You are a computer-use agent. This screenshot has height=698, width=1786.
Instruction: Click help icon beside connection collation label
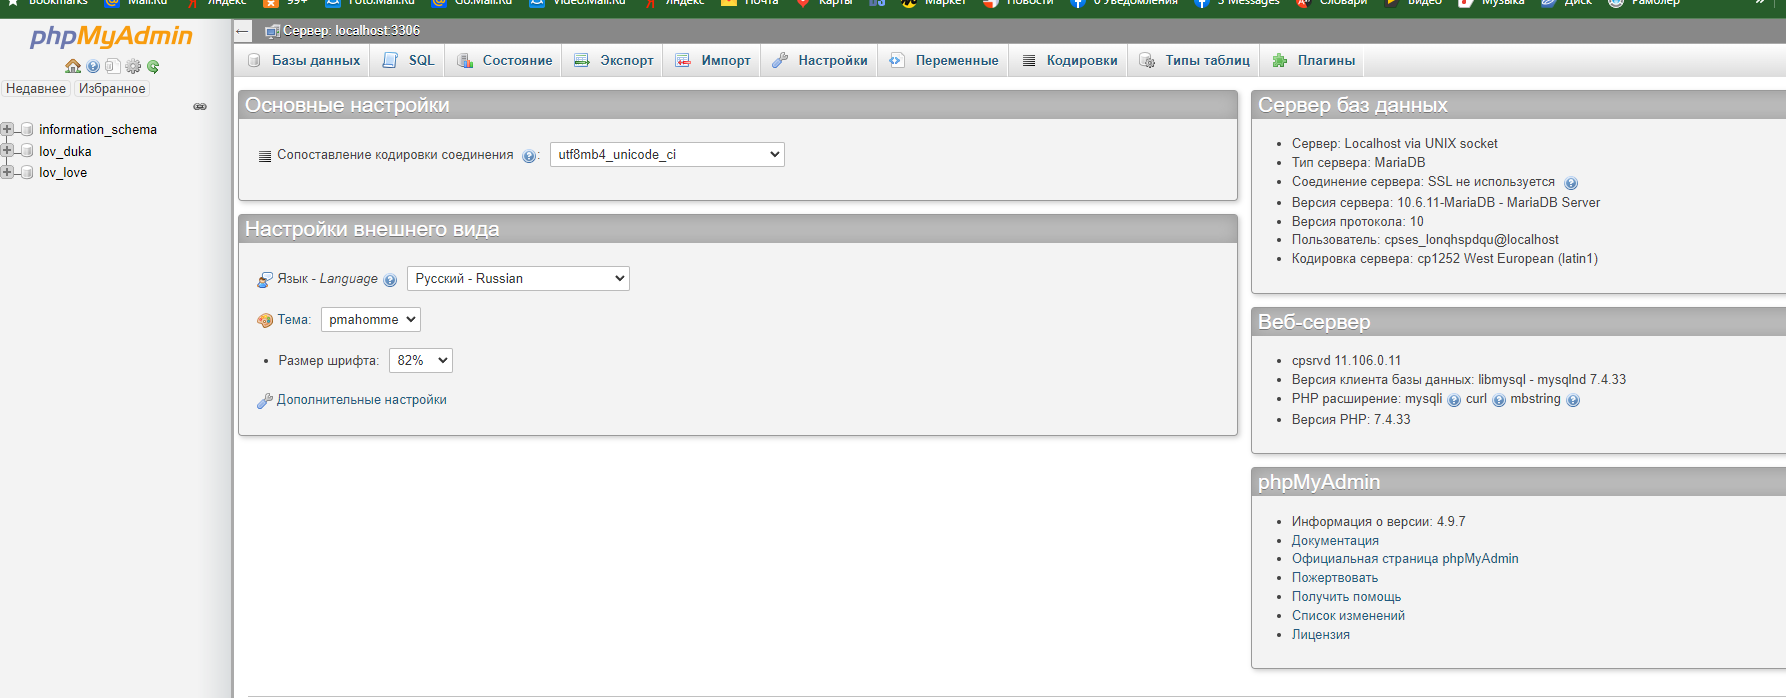pos(529,156)
